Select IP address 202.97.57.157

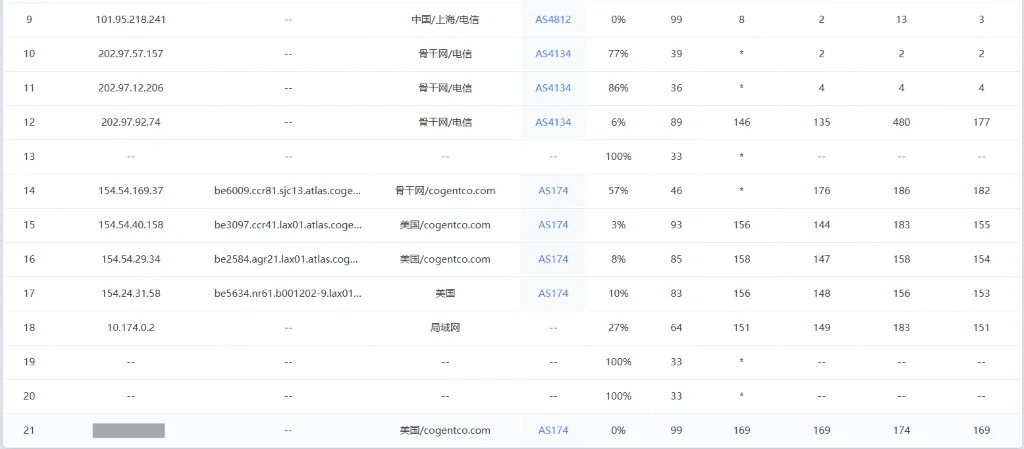click(131, 54)
